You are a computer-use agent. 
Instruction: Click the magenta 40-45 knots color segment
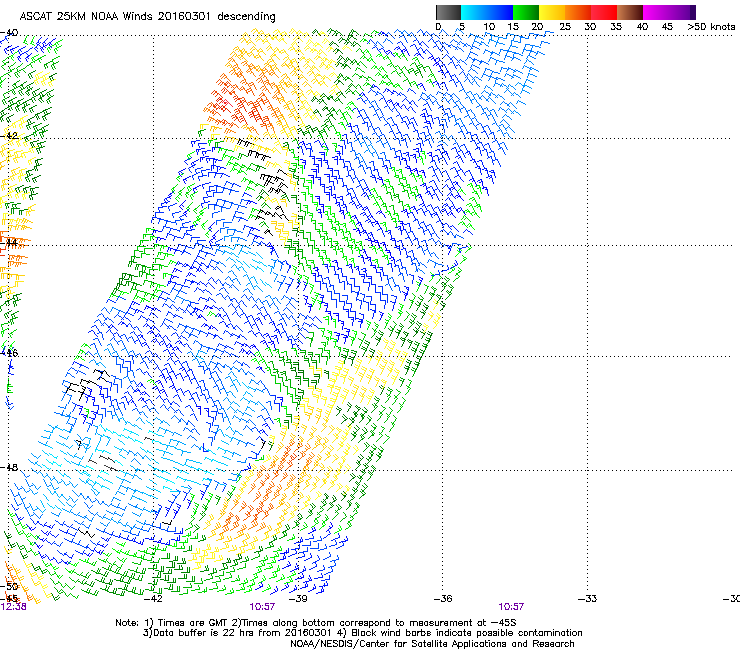point(656,12)
